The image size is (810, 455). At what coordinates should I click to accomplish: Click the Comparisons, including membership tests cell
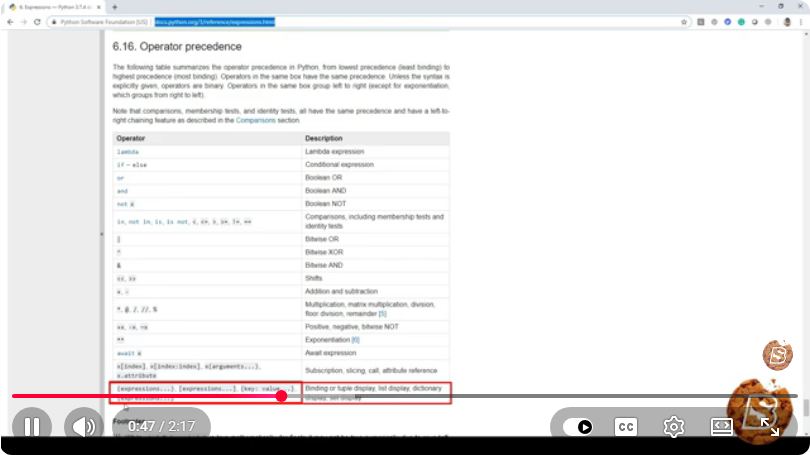(375, 221)
